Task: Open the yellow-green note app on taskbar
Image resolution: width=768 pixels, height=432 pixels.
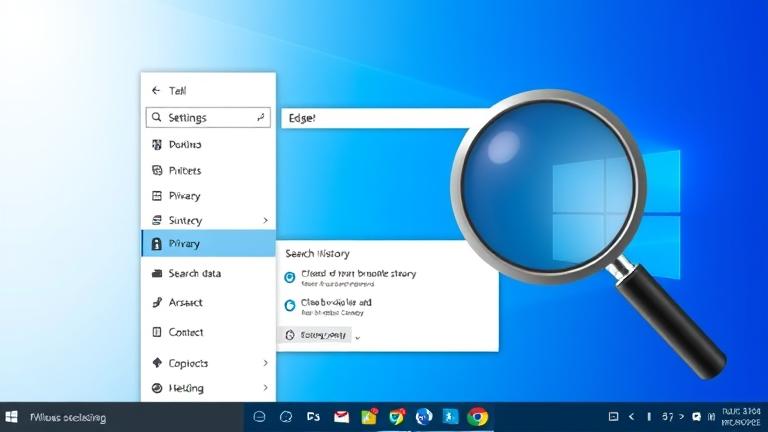Action: point(369,416)
